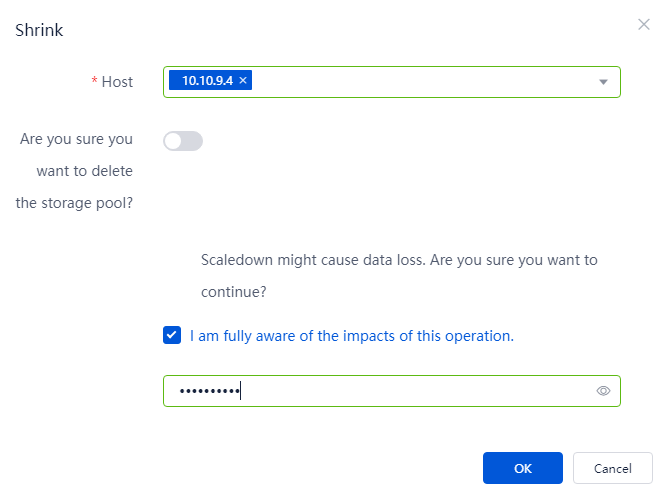Viewport: 667px width, 498px height.
Task: Open the Host selection combo box
Action: point(391,82)
